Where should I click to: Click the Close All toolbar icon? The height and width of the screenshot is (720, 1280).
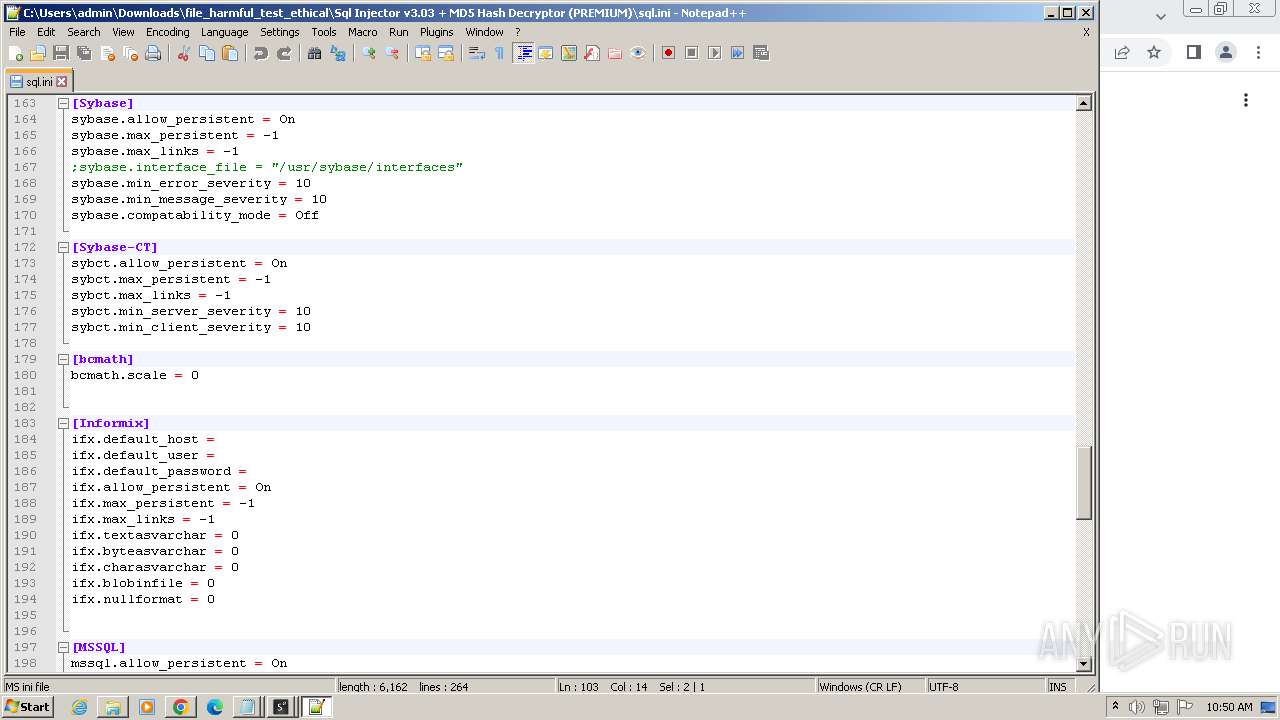[x=130, y=53]
